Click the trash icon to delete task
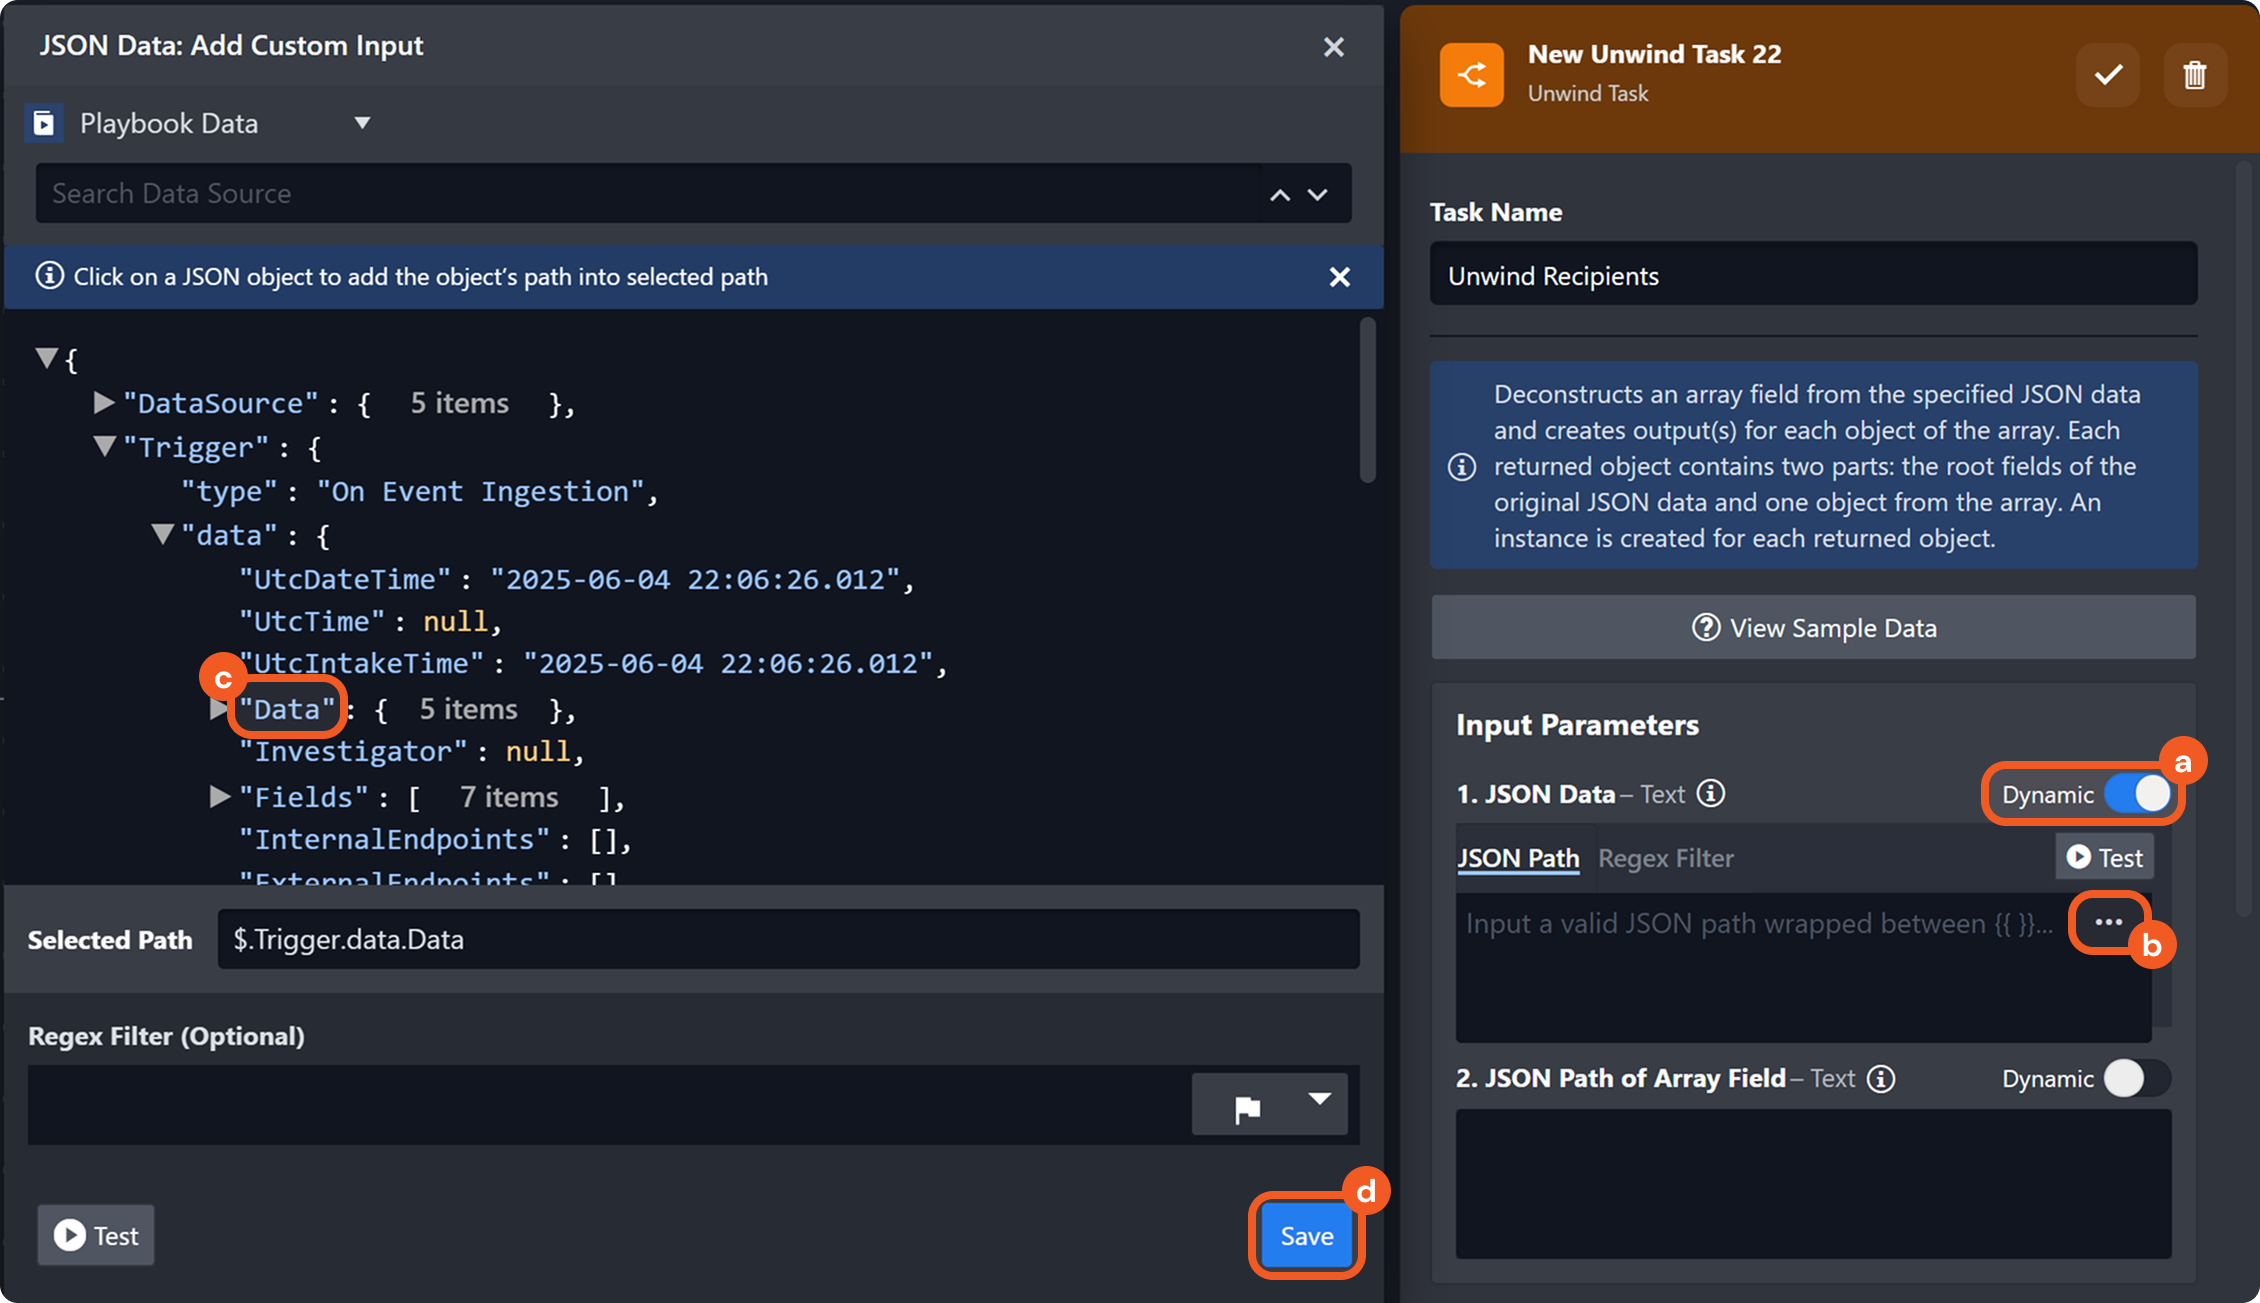Screen dimensions: 2260x1303 [x=2194, y=75]
